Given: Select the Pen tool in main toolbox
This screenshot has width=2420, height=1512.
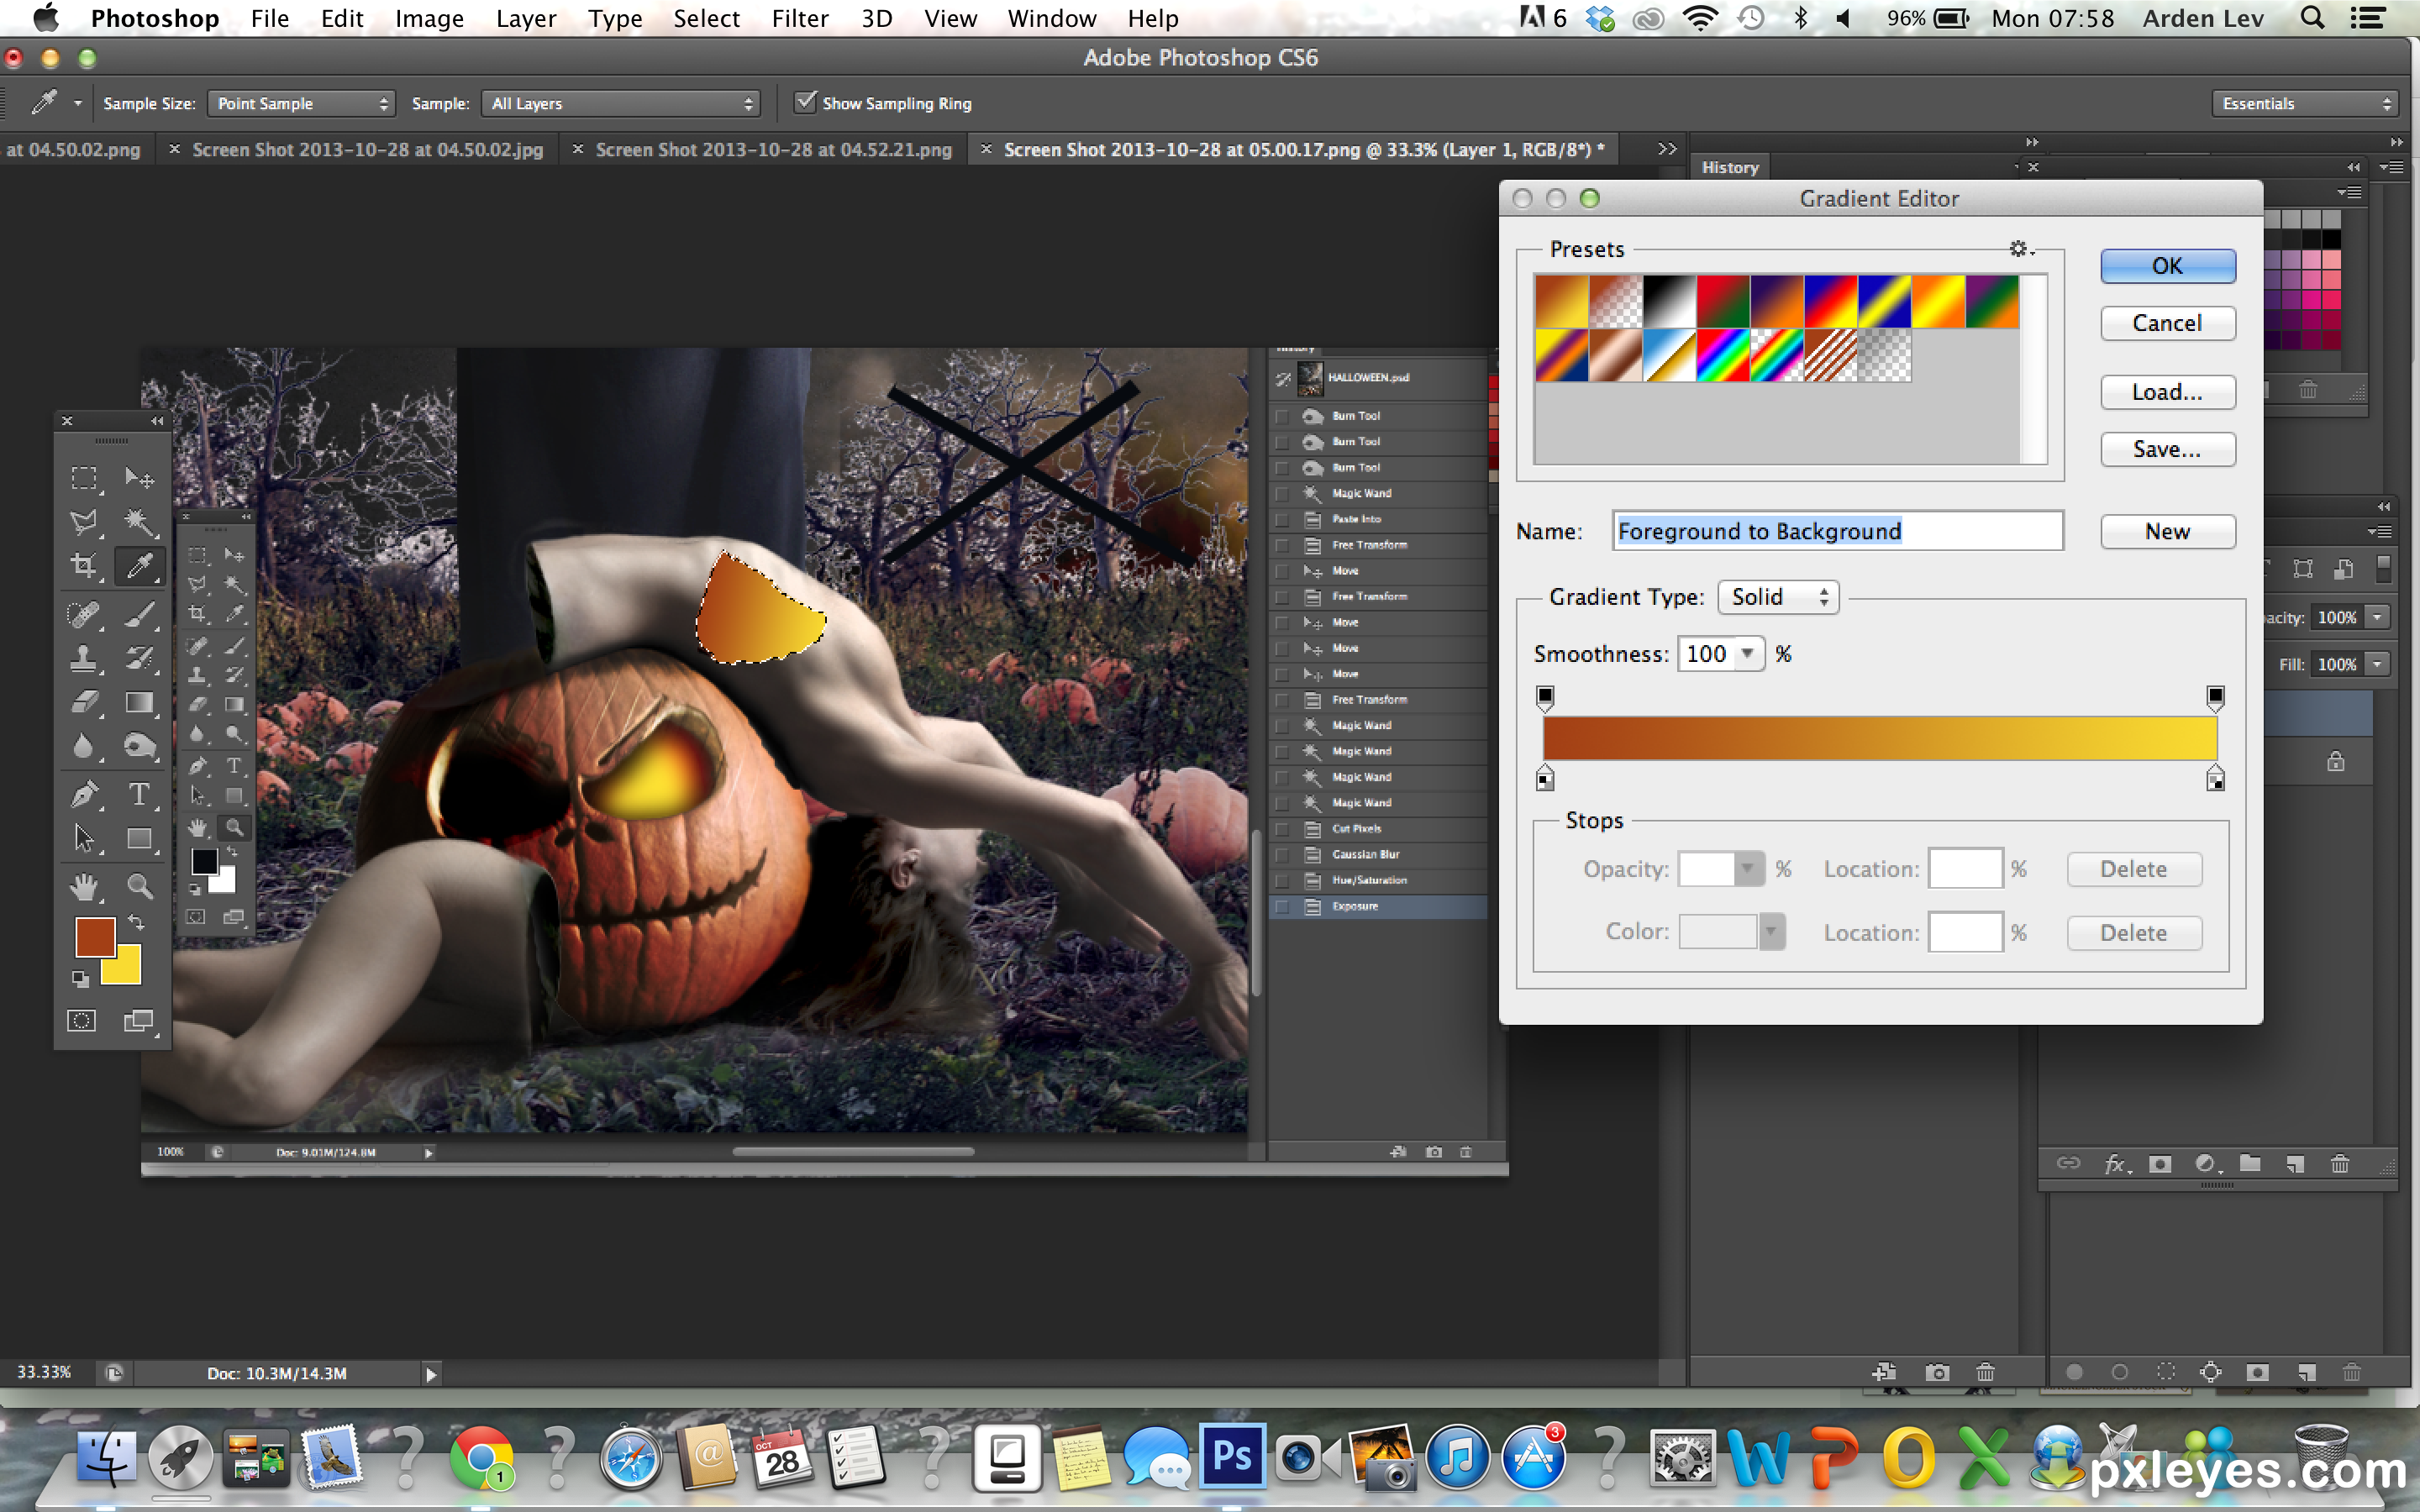Looking at the screenshot, I should point(84,794).
